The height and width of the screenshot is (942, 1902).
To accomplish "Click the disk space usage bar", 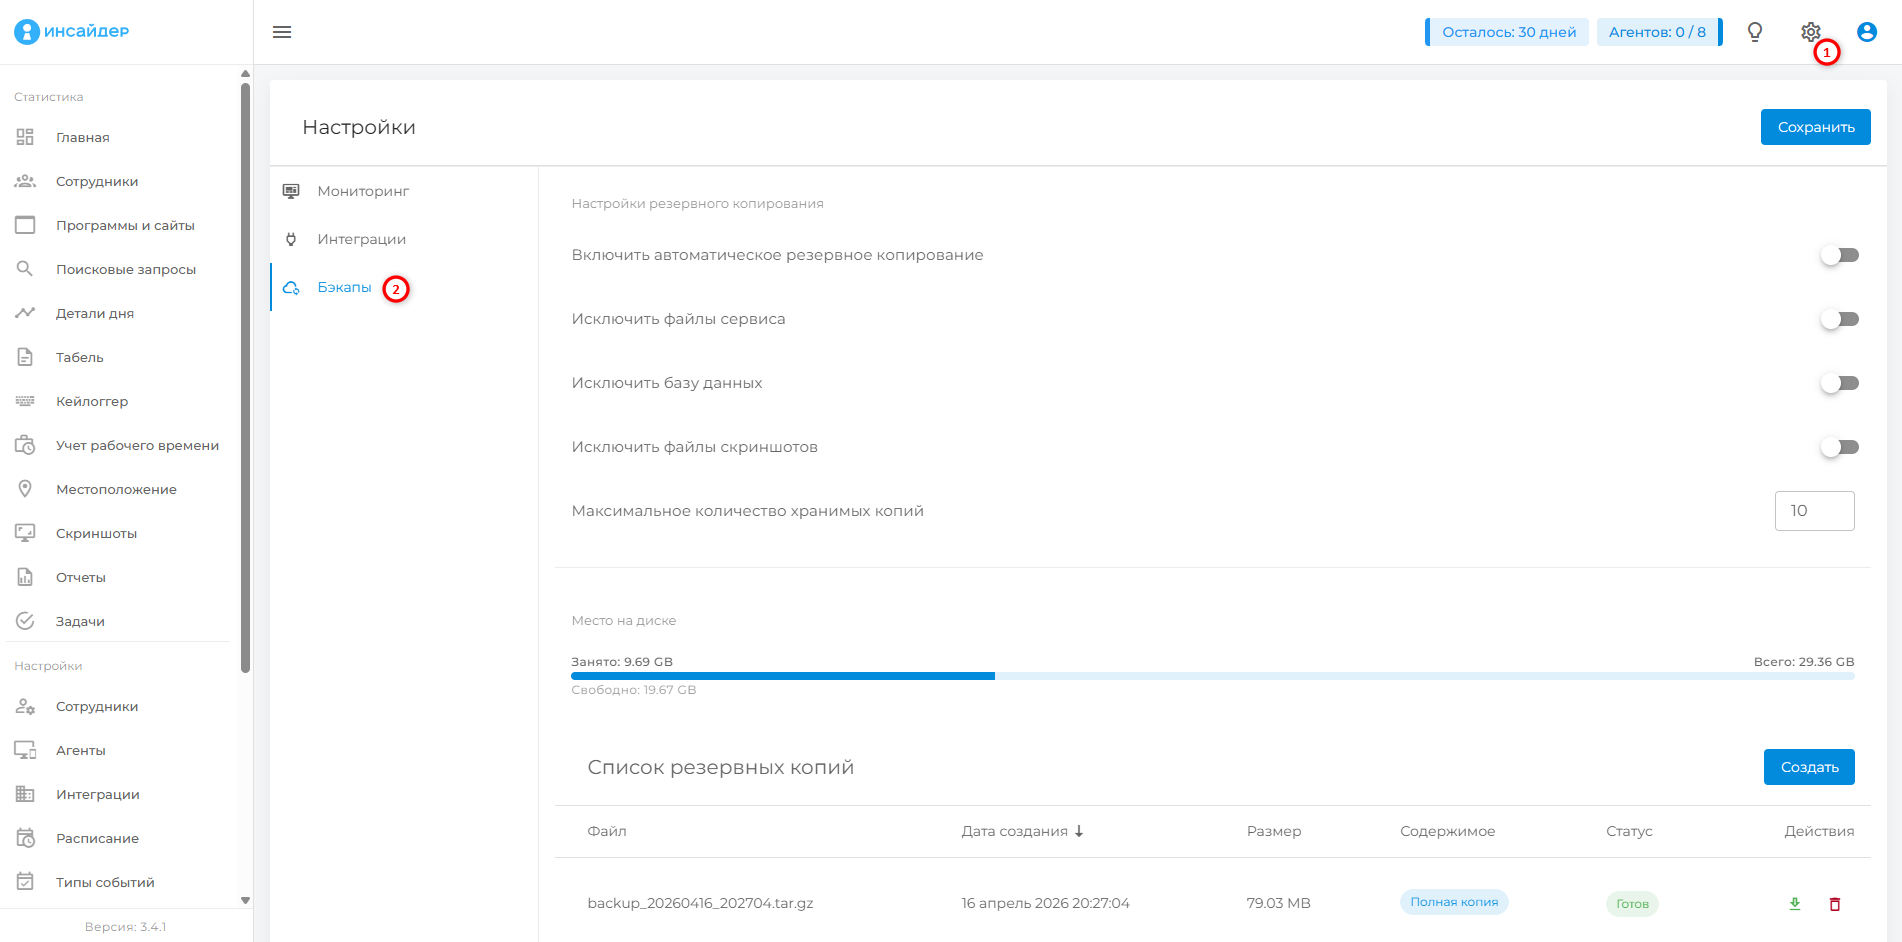I will click(x=1212, y=676).
